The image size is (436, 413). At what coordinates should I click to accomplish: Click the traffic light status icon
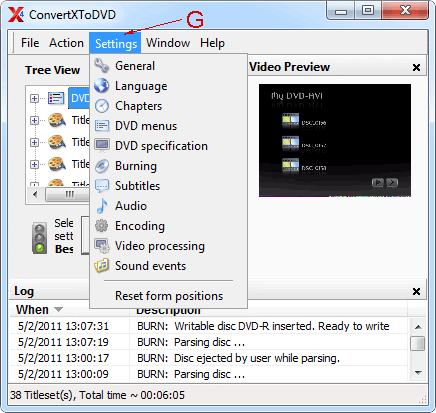click(40, 238)
